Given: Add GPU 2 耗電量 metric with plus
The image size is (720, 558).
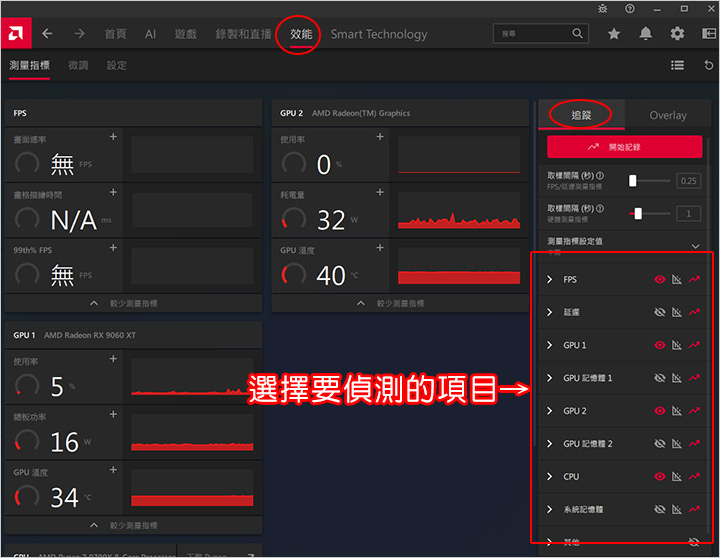Looking at the screenshot, I should 380,192.
